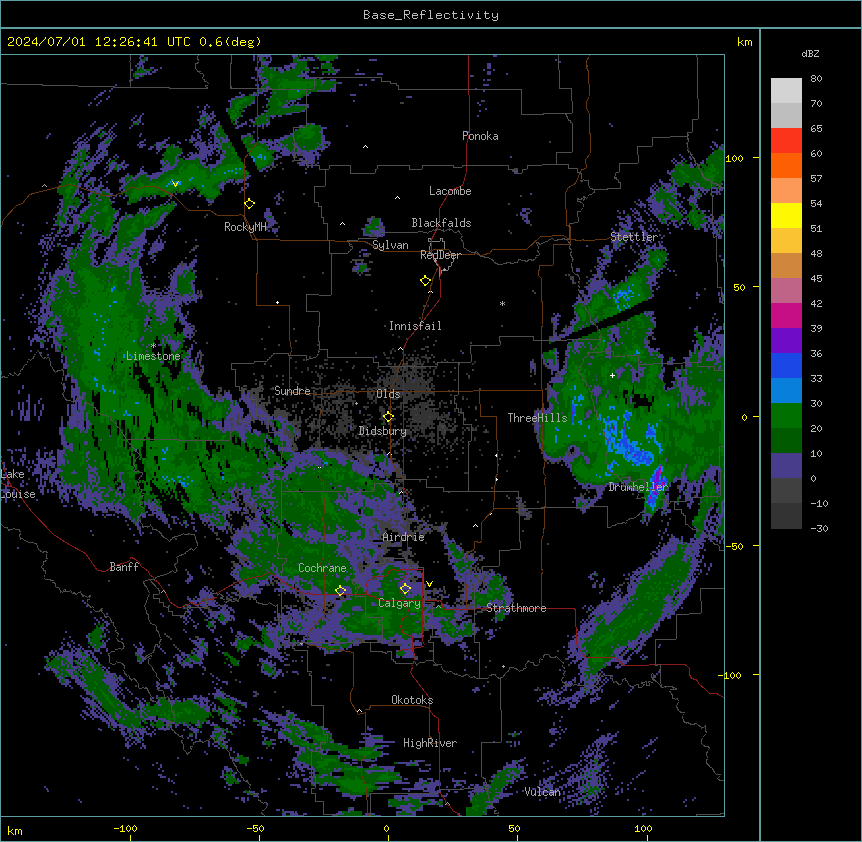Click the yellow station marker near RockyMH
Image resolution: width=862 pixels, height=842 pixels.
click(x=250, y=204)
